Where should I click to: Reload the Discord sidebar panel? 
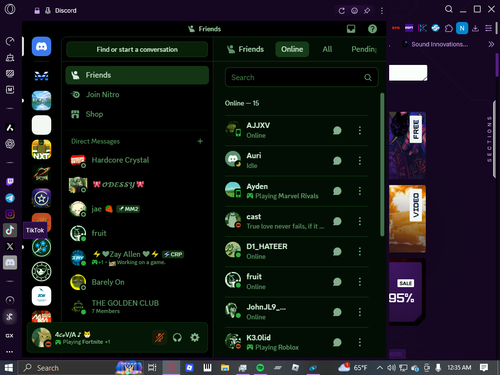(342, 11)
